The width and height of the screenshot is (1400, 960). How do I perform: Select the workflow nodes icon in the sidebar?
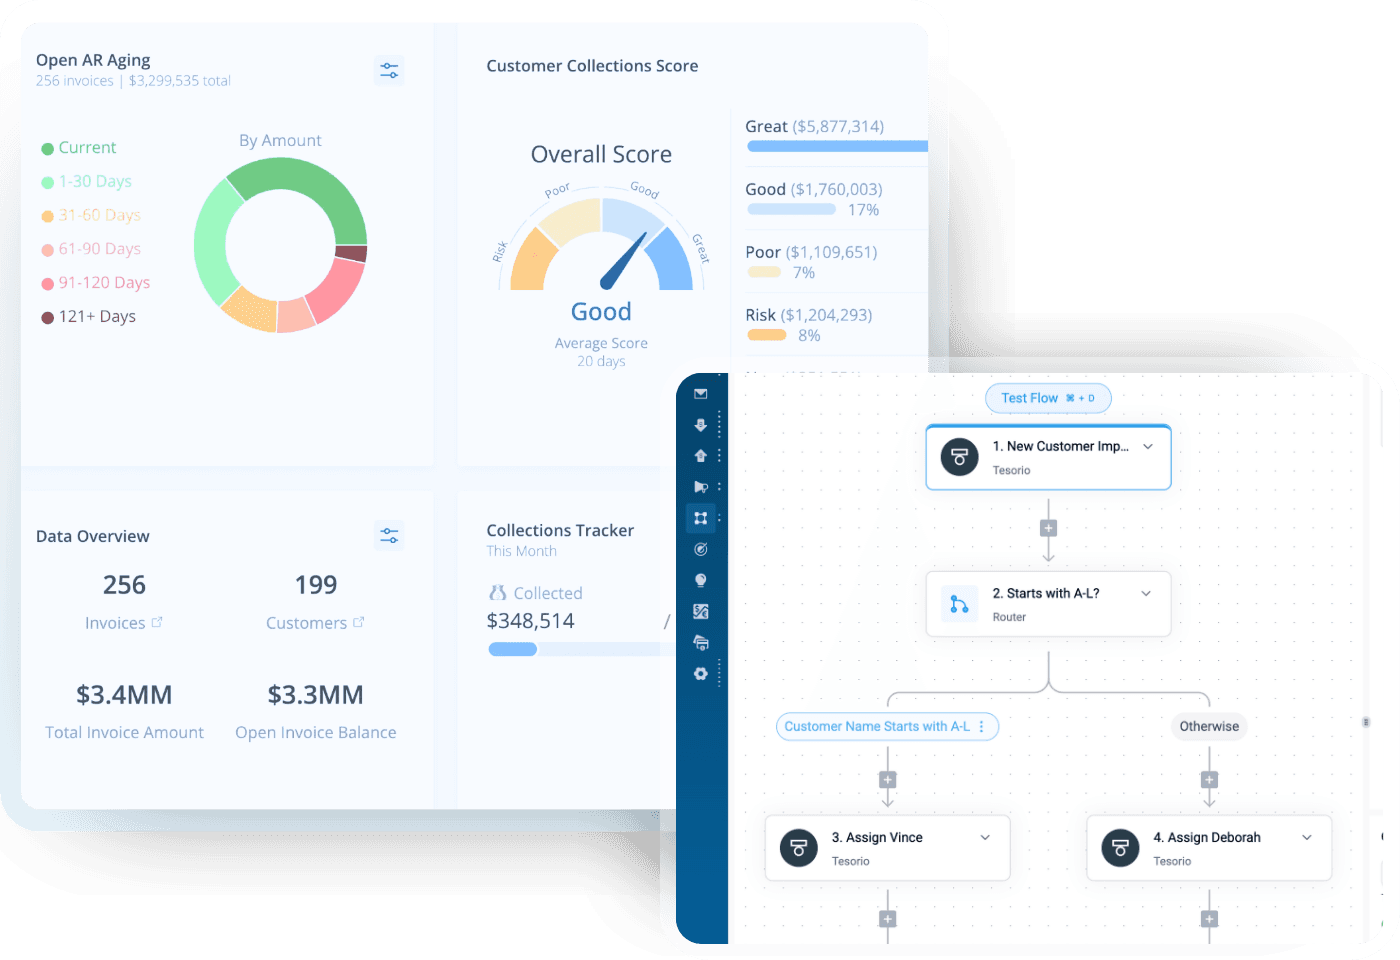[700, 518]
